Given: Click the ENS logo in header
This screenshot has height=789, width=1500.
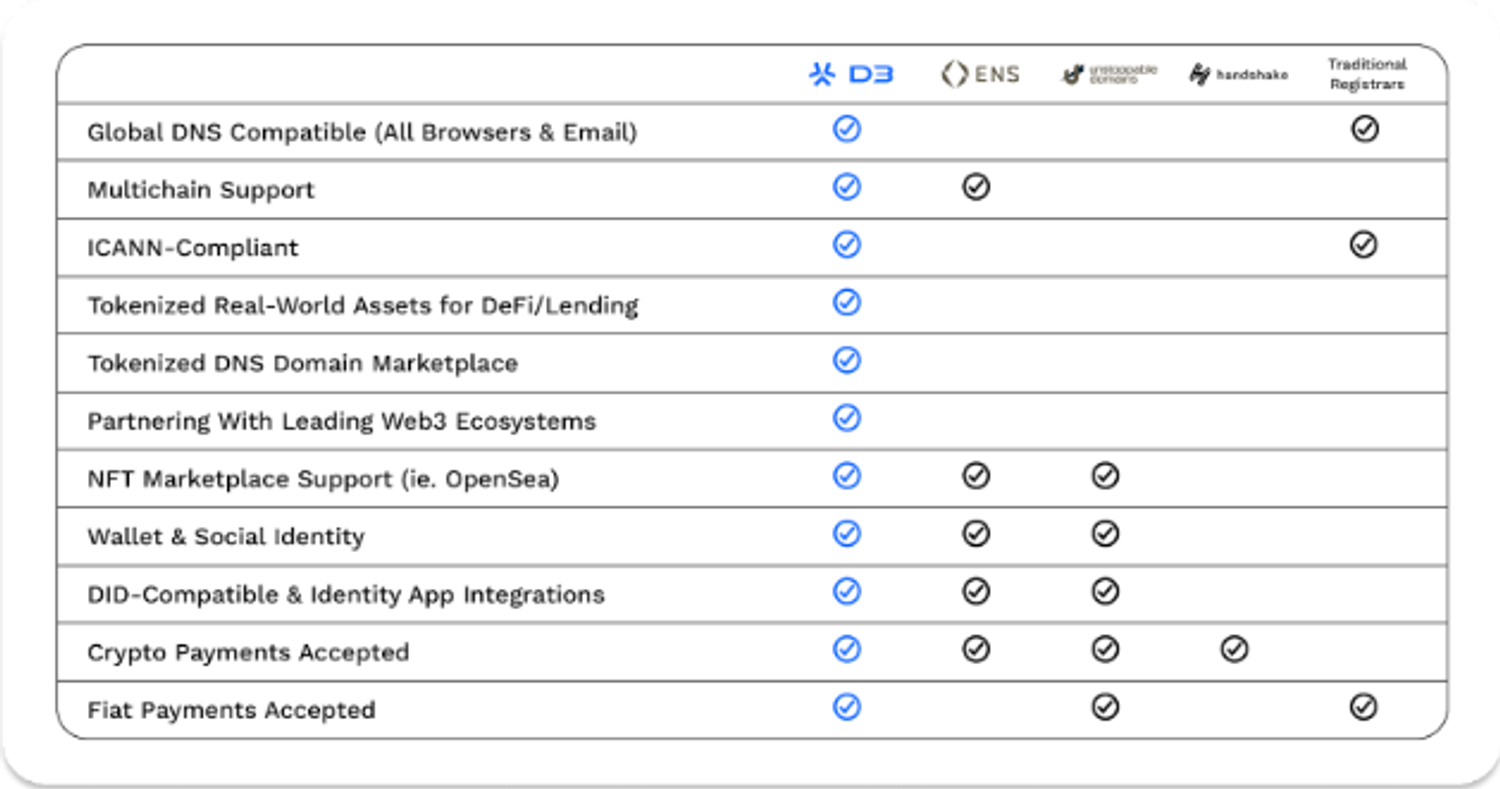Looking at the screenshot, I should 980,75.
